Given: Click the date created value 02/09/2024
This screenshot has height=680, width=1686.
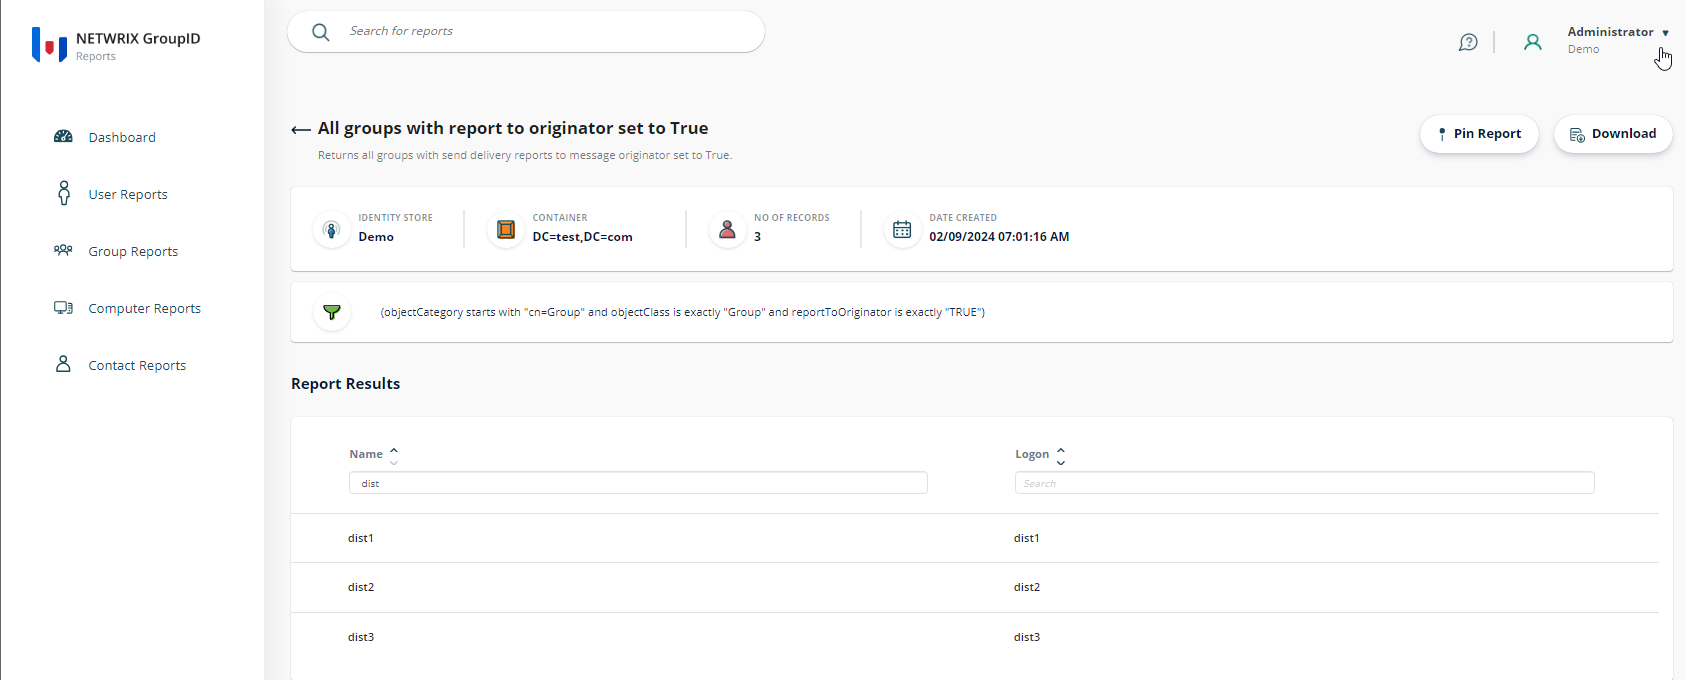Looking at the screenshot, I should [x=999, y=237].
